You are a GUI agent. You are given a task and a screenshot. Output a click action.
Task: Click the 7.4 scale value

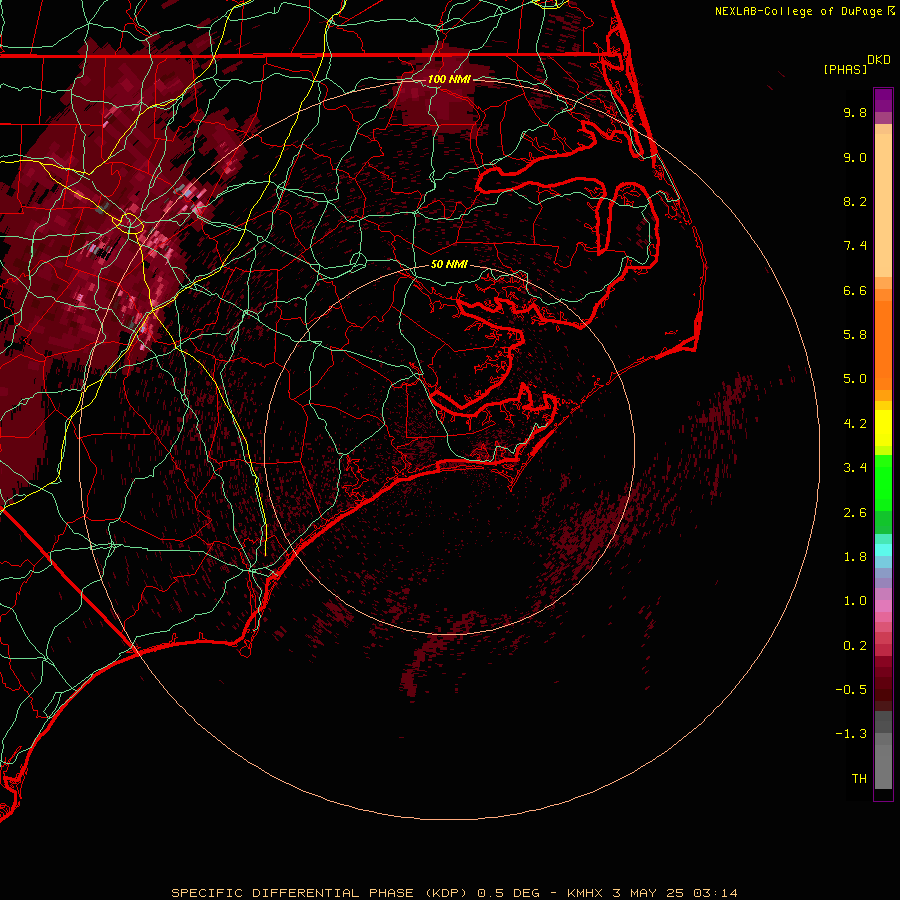point(855,246)
